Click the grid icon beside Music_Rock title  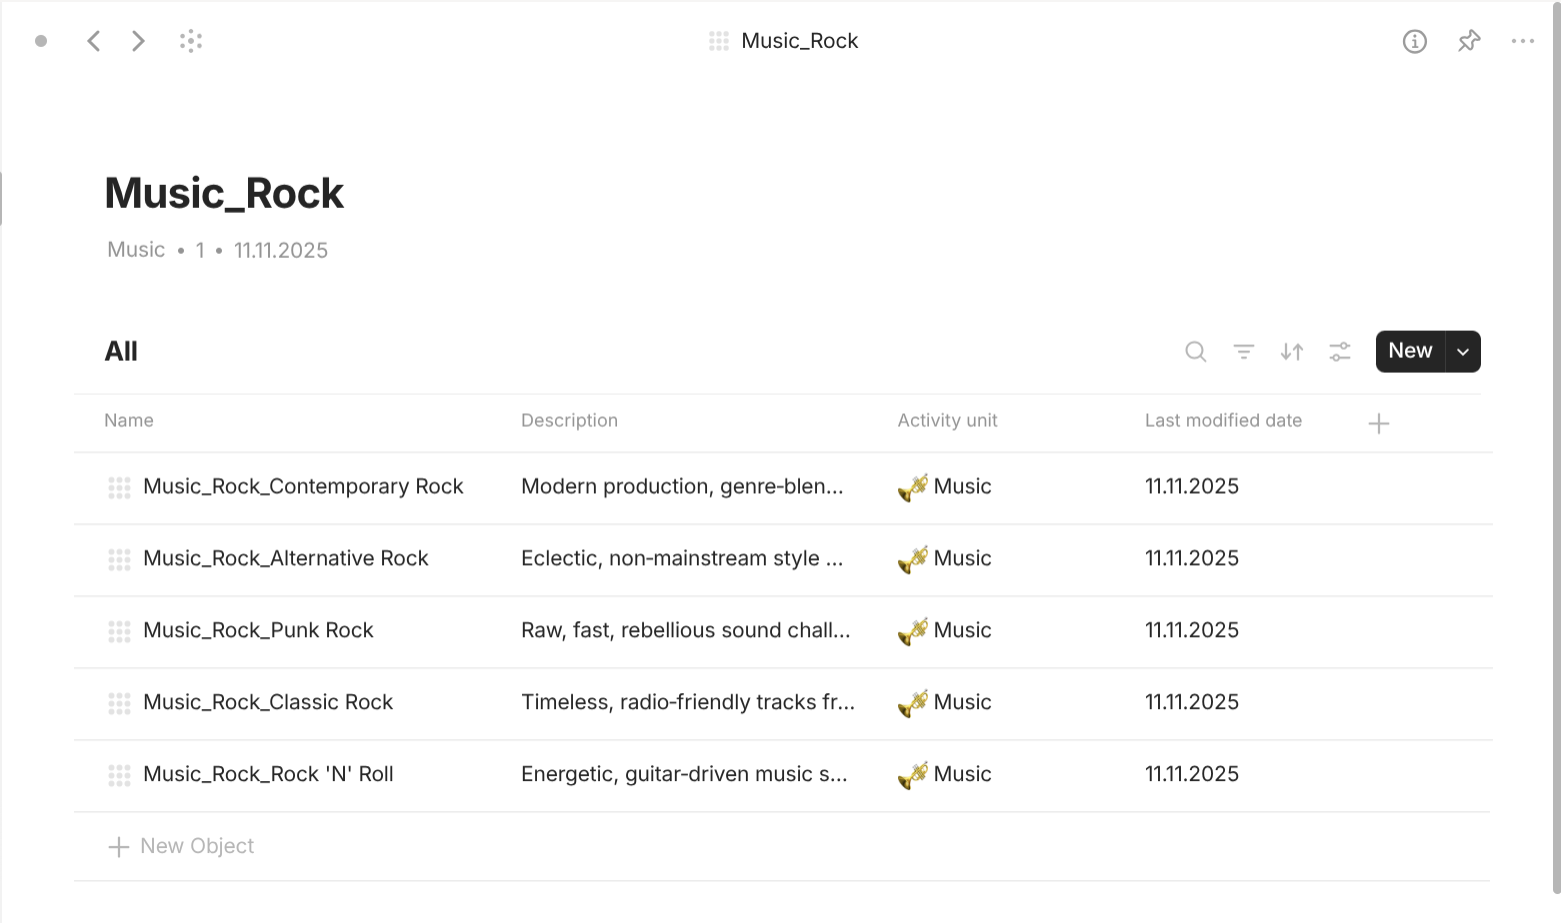pos(718,41)
